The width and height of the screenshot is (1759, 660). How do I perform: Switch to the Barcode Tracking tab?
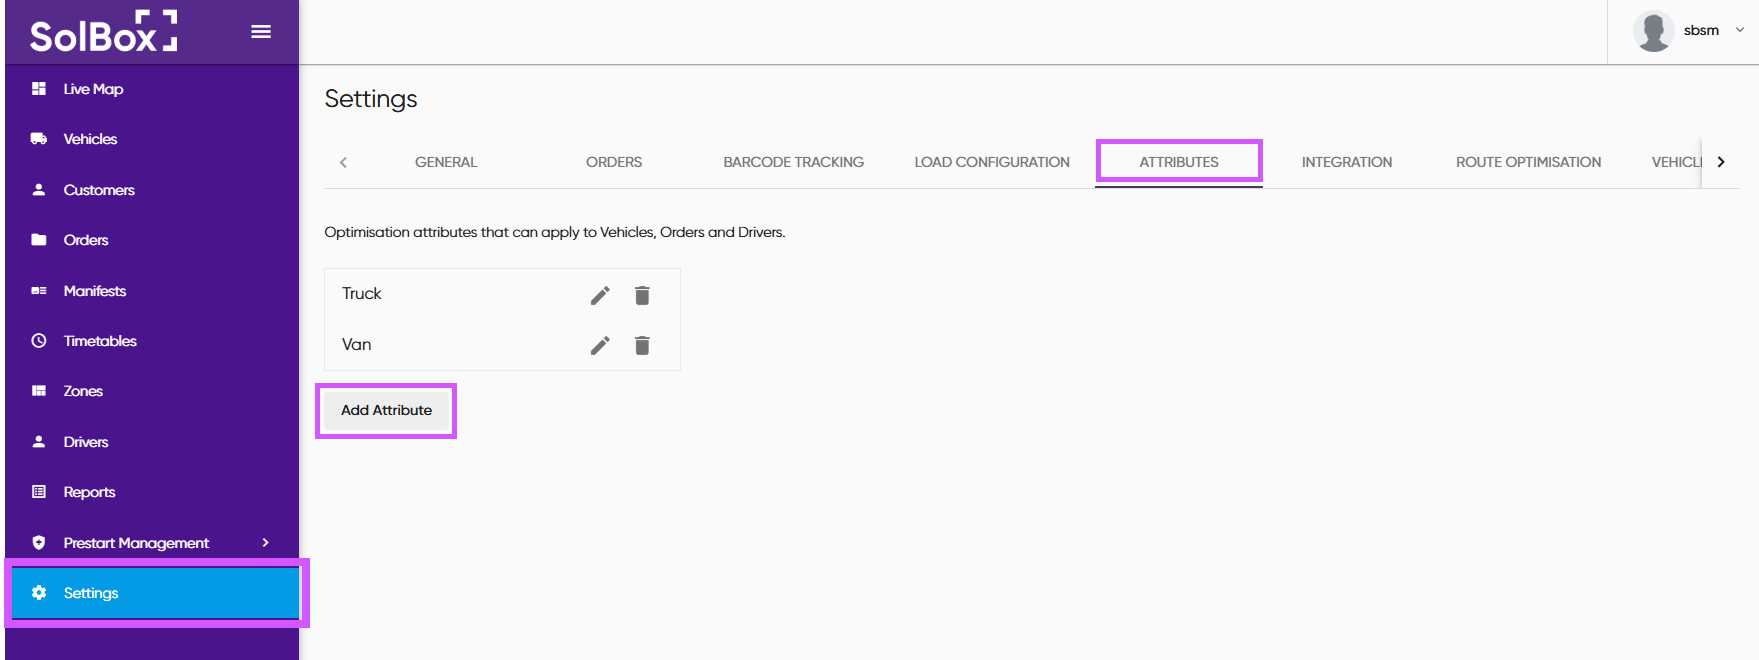click(x=793, y=162)
